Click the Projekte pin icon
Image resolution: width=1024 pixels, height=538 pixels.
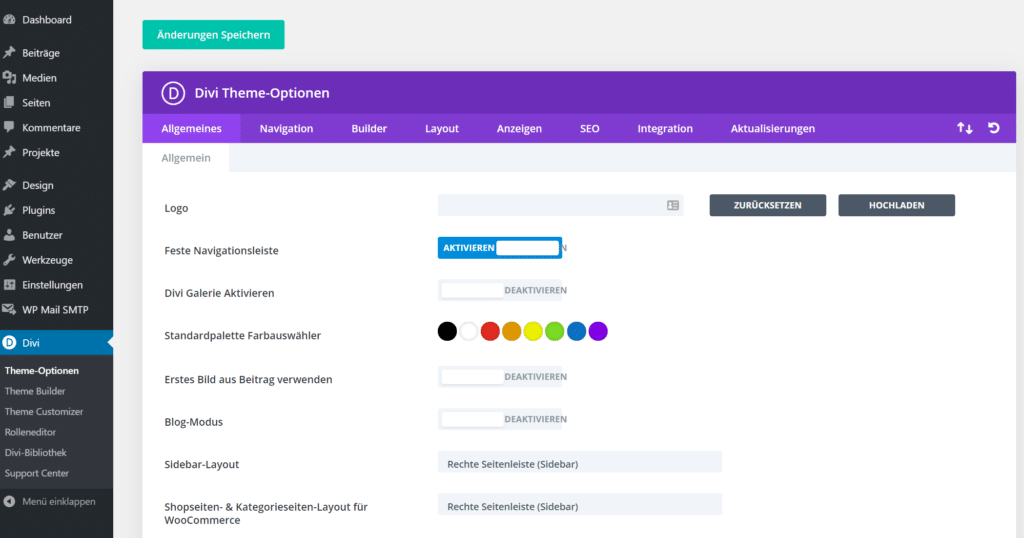(9, 152)
